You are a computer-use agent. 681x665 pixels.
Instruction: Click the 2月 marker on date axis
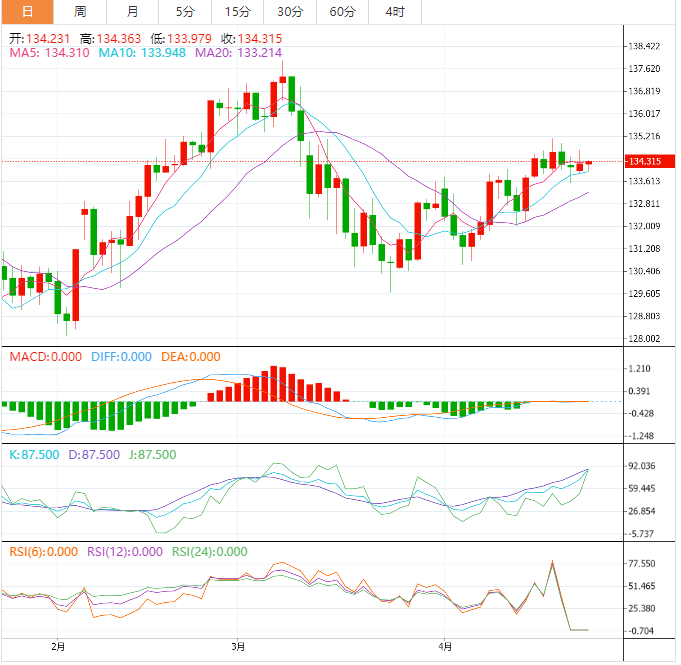click(58, 647)
